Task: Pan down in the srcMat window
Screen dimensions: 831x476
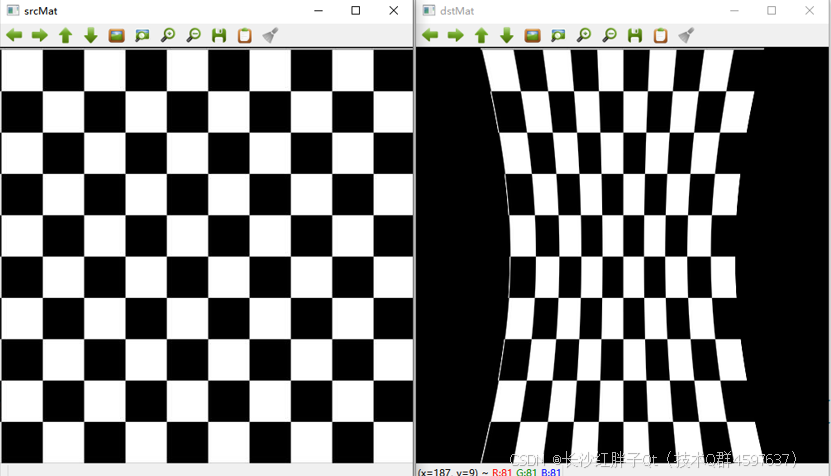Action: click(x=91, y=35)
